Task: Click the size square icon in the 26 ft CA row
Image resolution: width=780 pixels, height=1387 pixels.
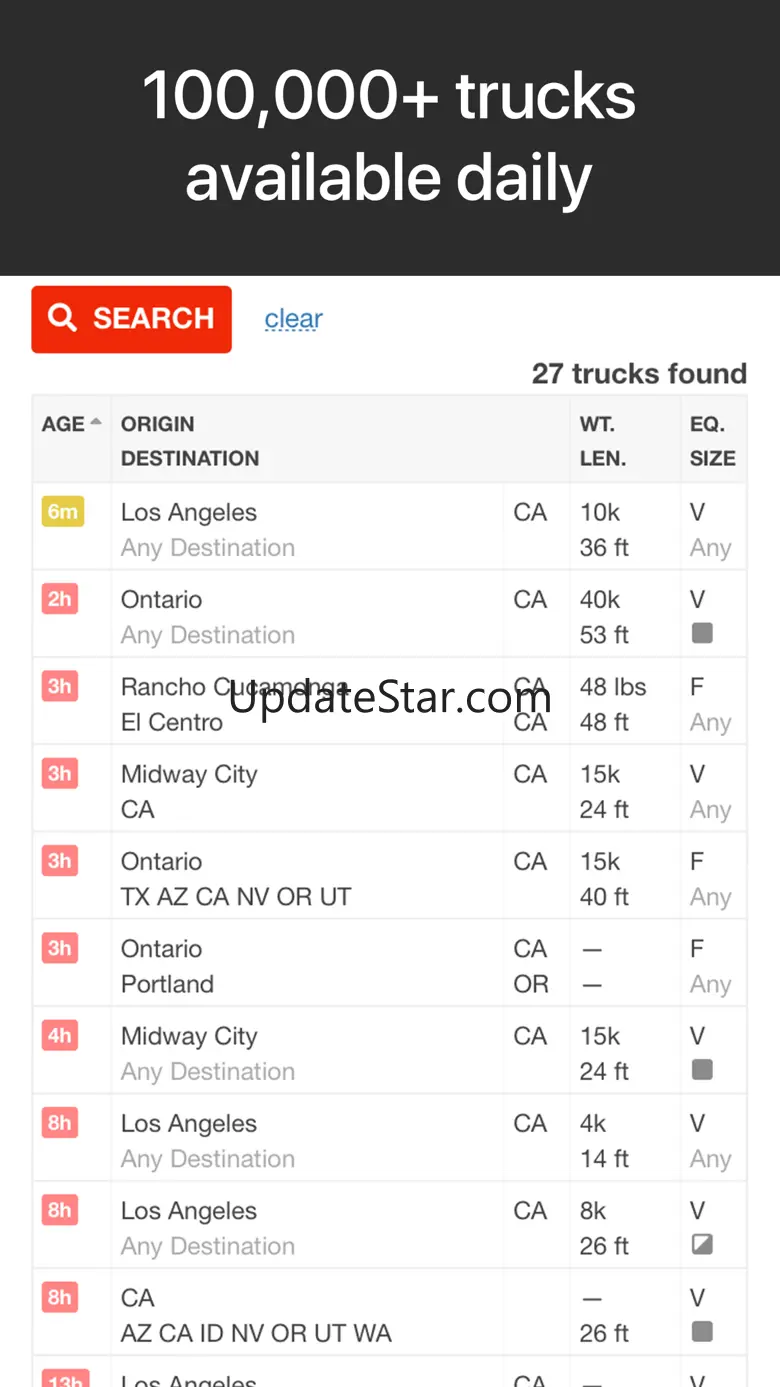Action: [x=702, y=1332]
